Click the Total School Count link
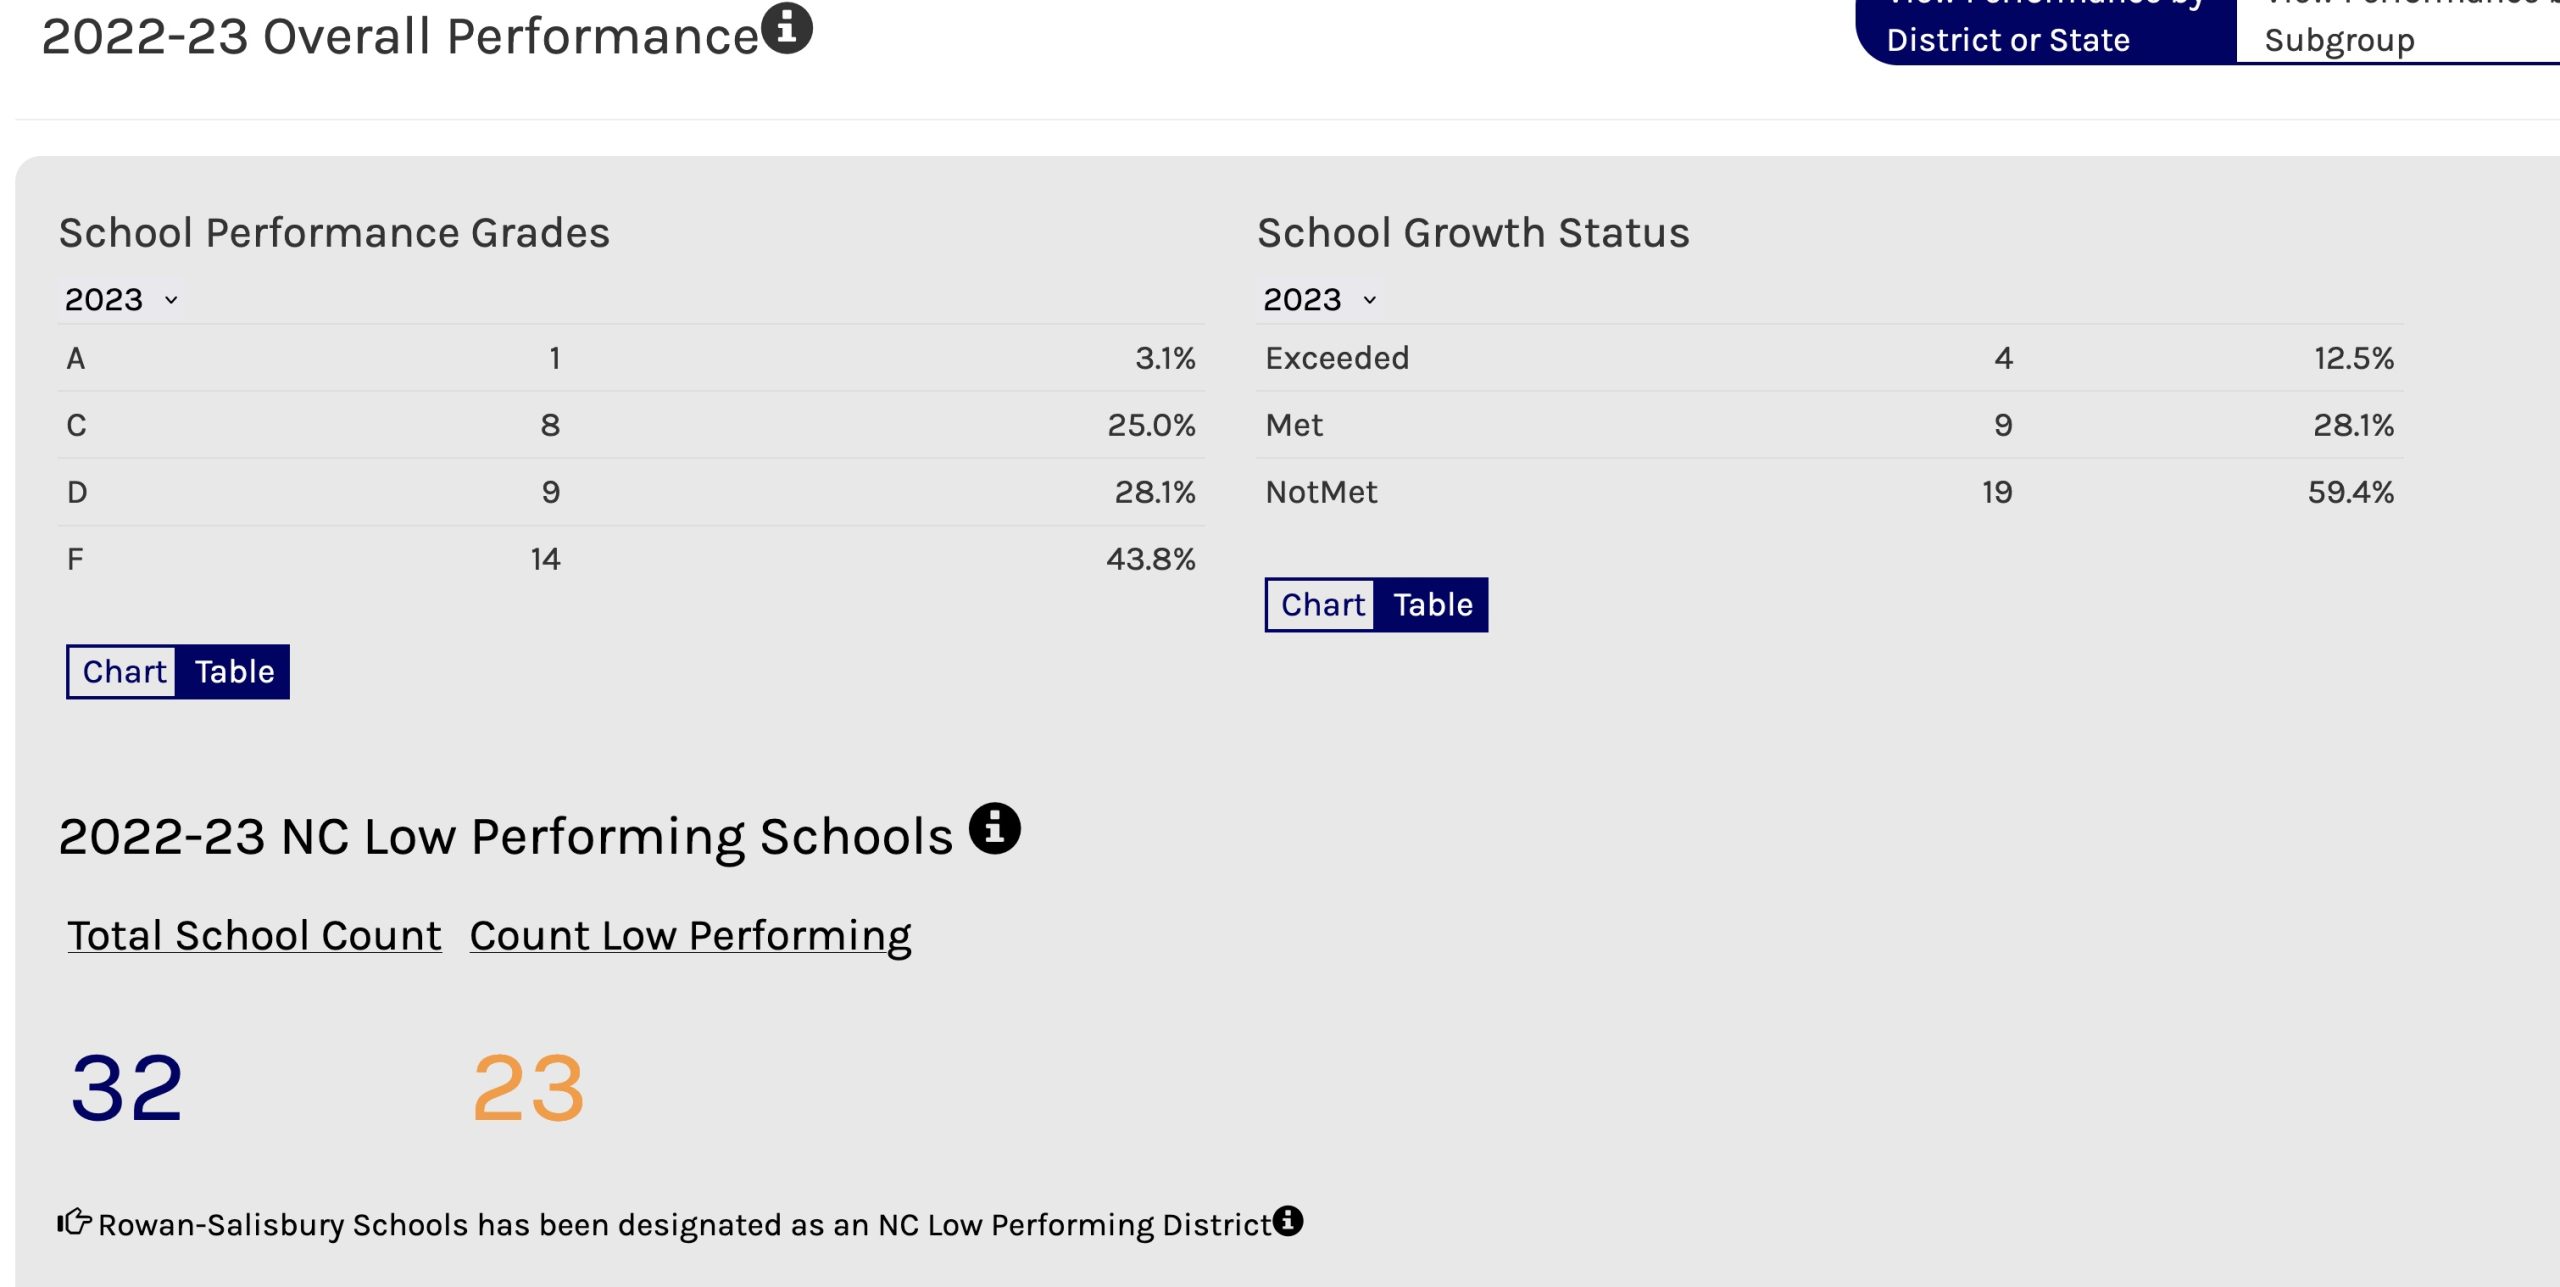 click(254, 935)
